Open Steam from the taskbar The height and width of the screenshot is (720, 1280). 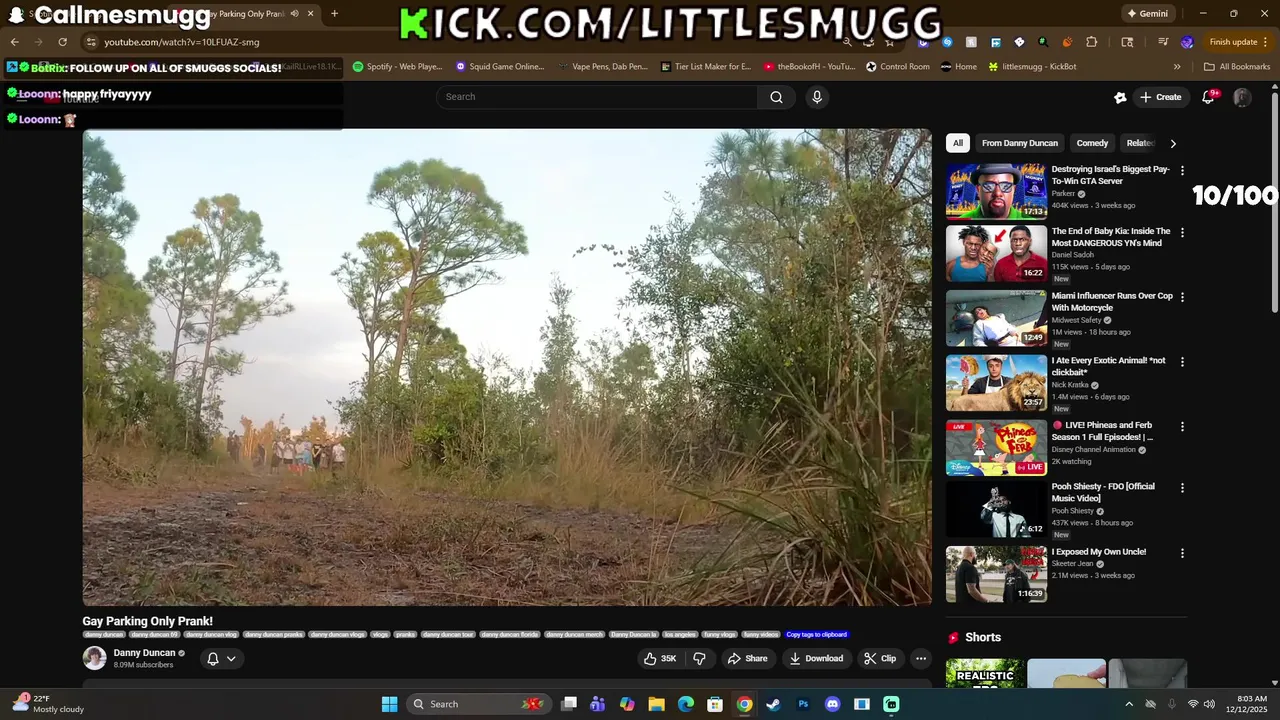[773, 704]
